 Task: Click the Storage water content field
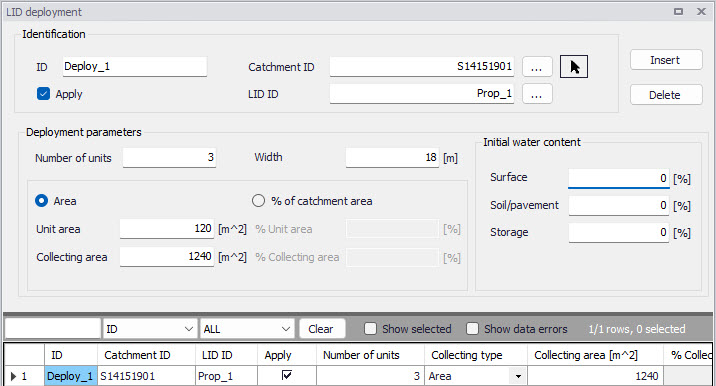[x=619, y=233]
